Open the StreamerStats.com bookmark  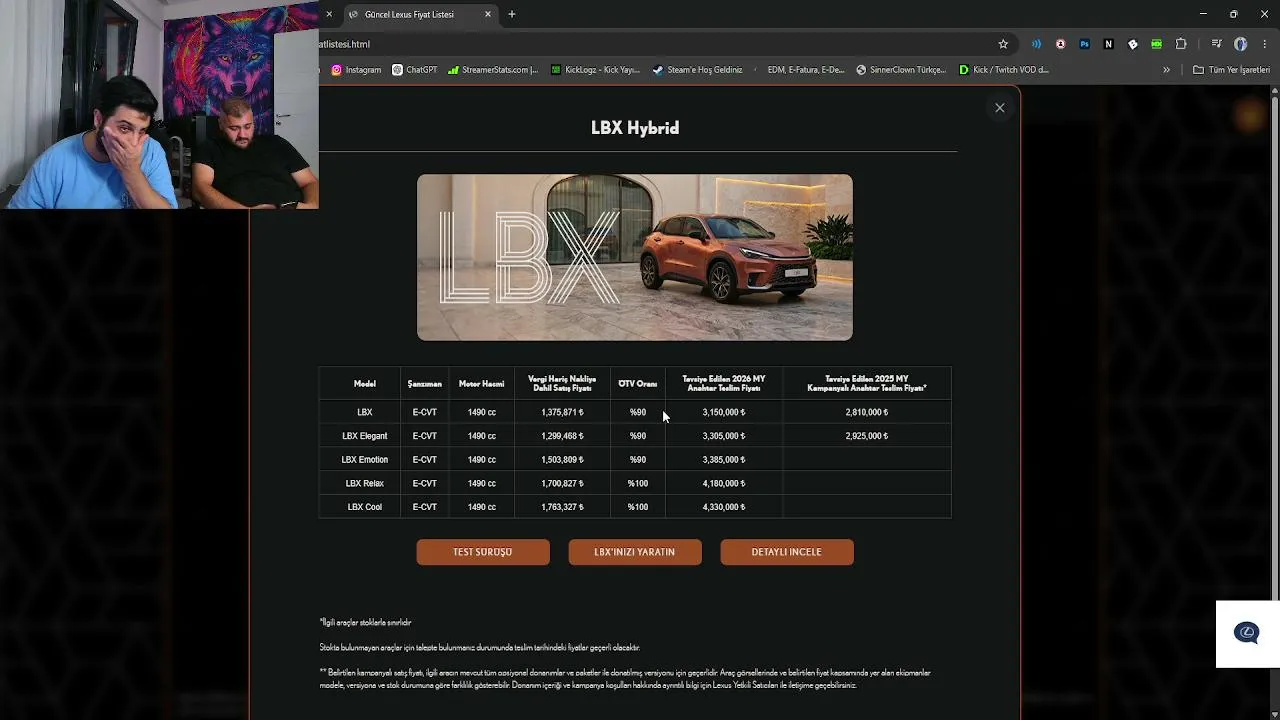pyautogui.click(x=493, y=70)
